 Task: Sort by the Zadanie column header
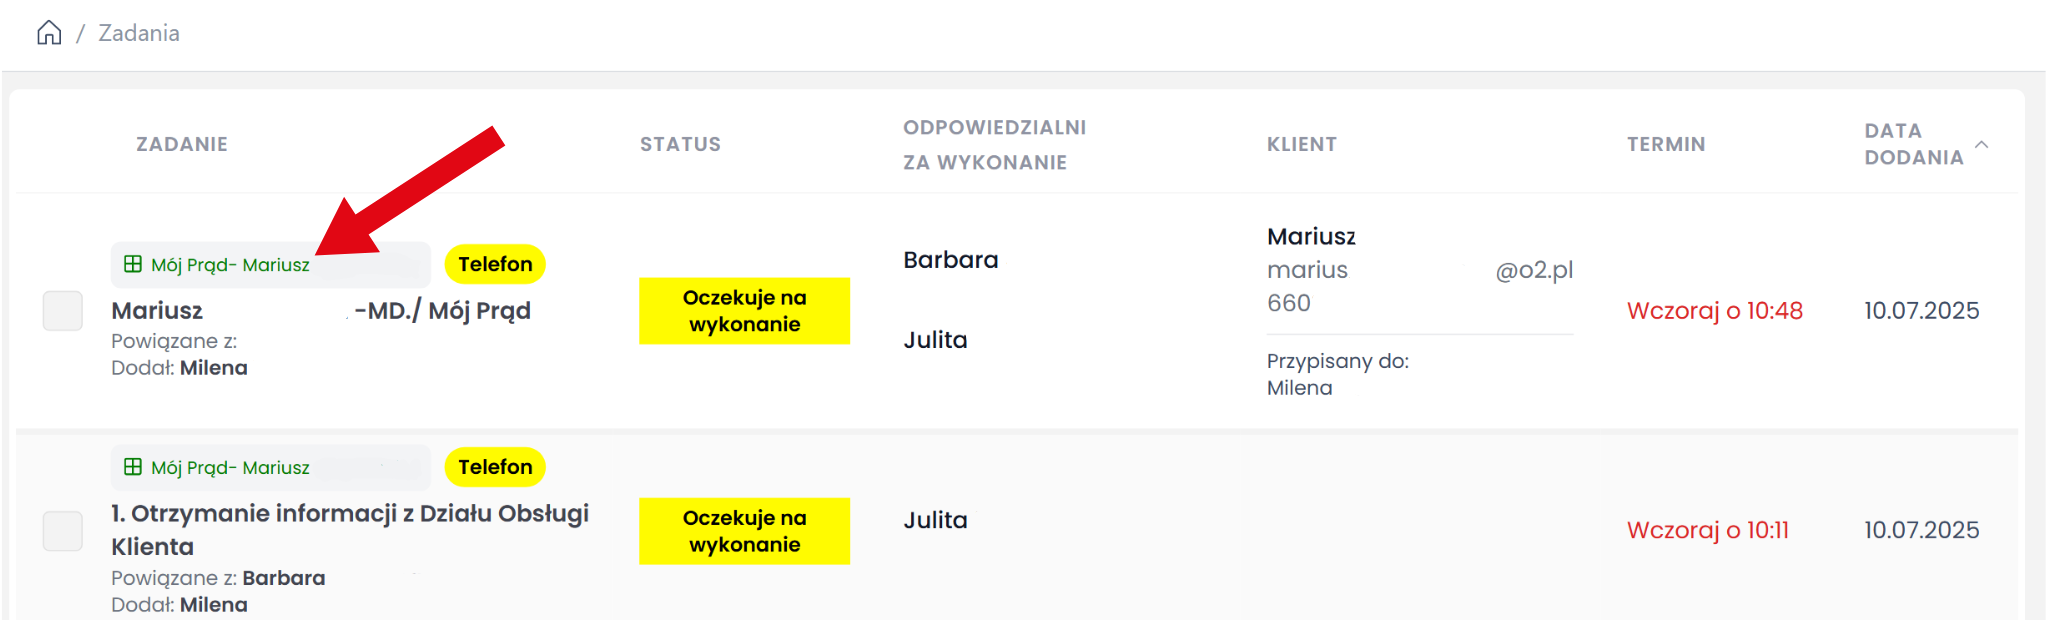pyautogui.click(x=182, y=144)
